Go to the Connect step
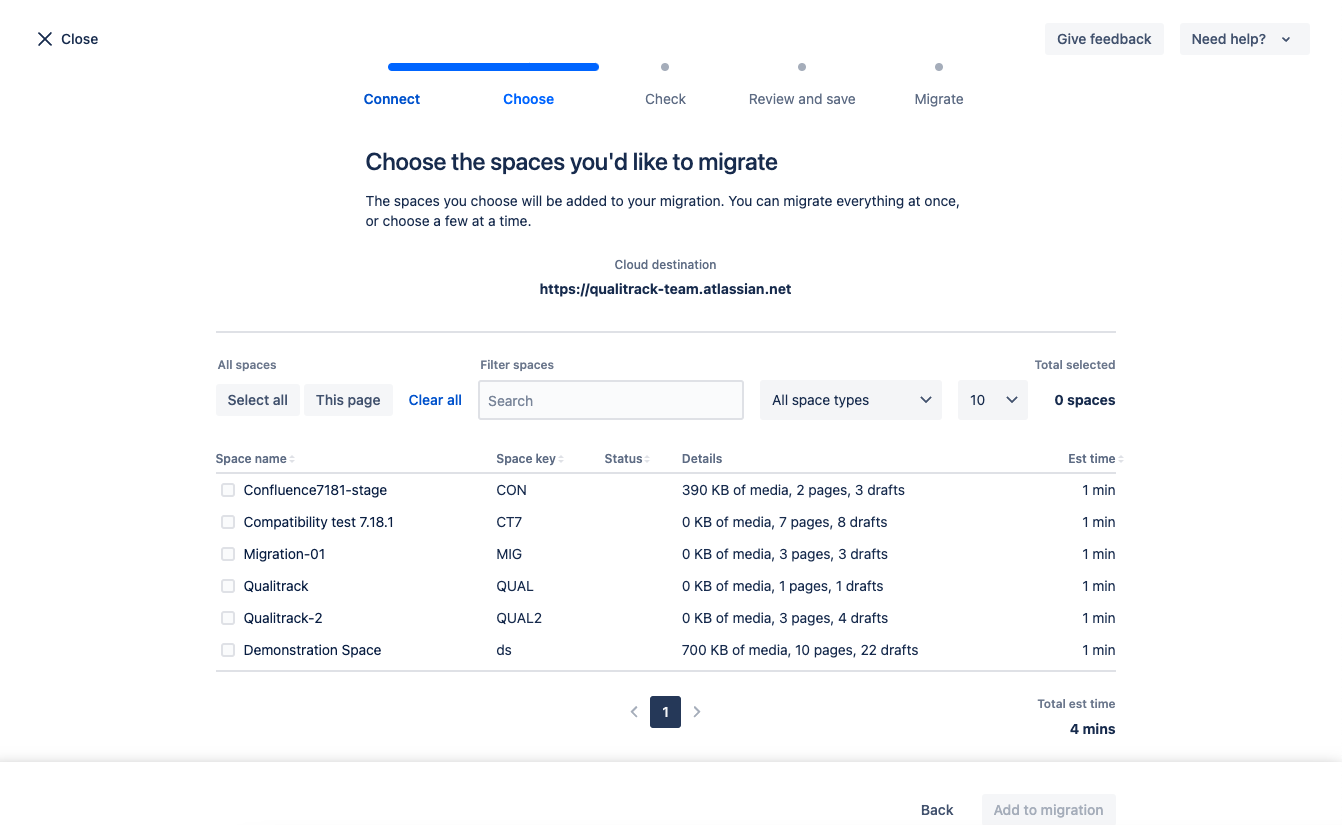This screenshot has width=1342, height=825. coord(392,99)
